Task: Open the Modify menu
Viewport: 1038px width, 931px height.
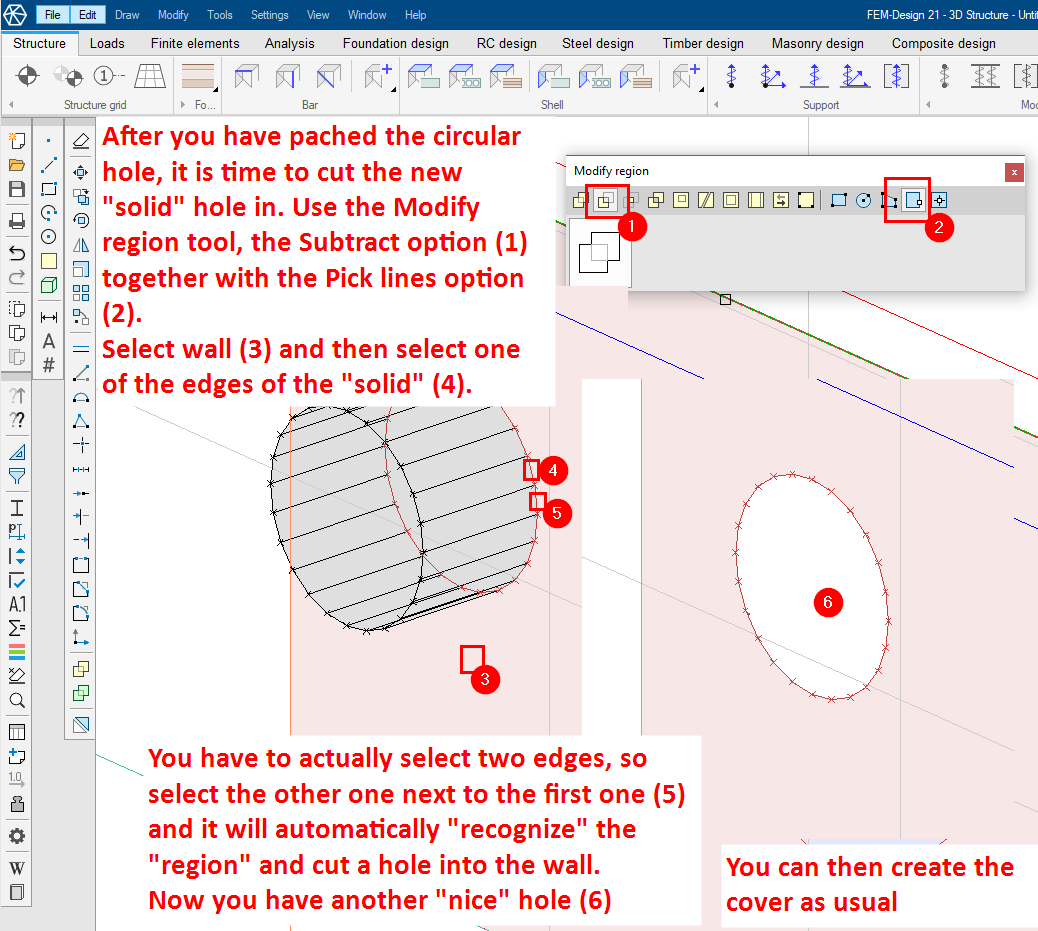Action: (x=173, y=15)
